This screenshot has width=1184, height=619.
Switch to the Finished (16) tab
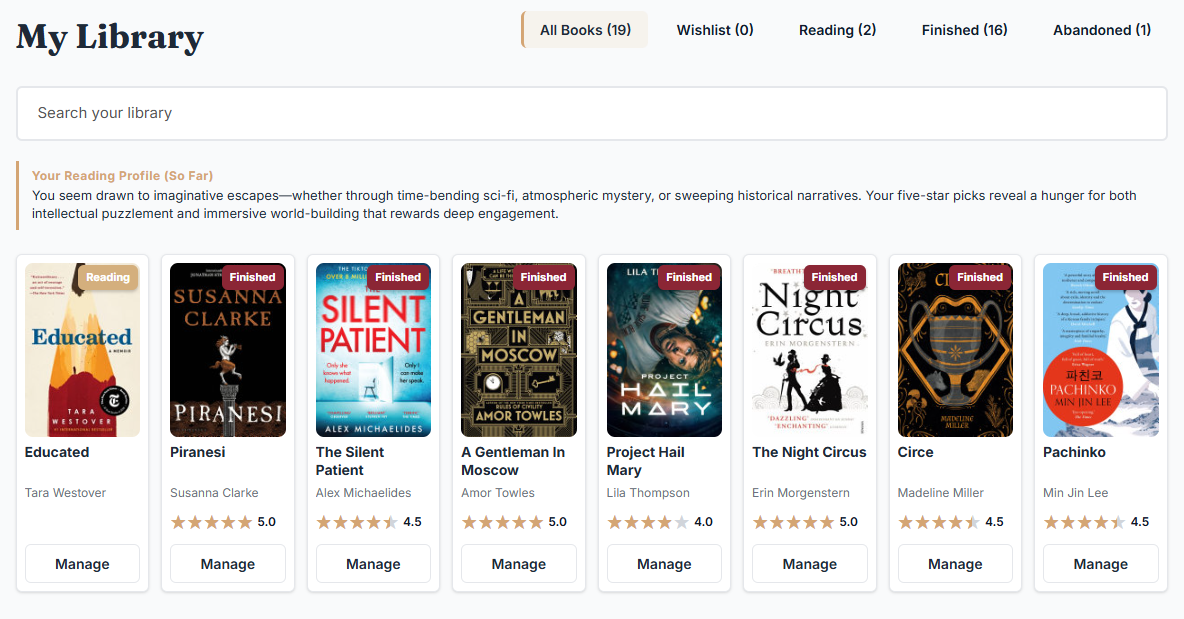click(964, 30)
